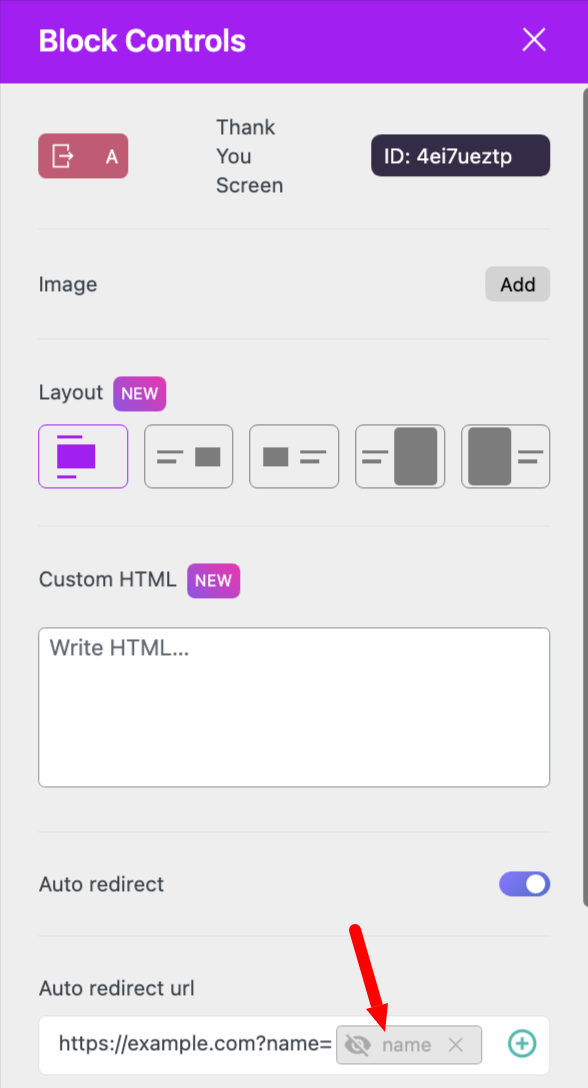Screen dimensions: 588x1088
Task: Click the ID: 4ei7ueztp badge
Action: coord(461,155)
